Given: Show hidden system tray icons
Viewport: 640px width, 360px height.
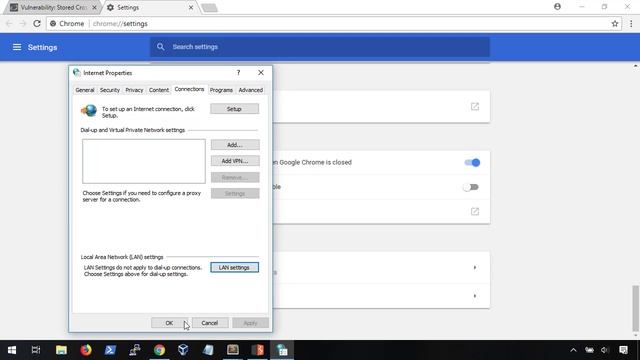Looking at the screenshot, I should pos(573,350).
